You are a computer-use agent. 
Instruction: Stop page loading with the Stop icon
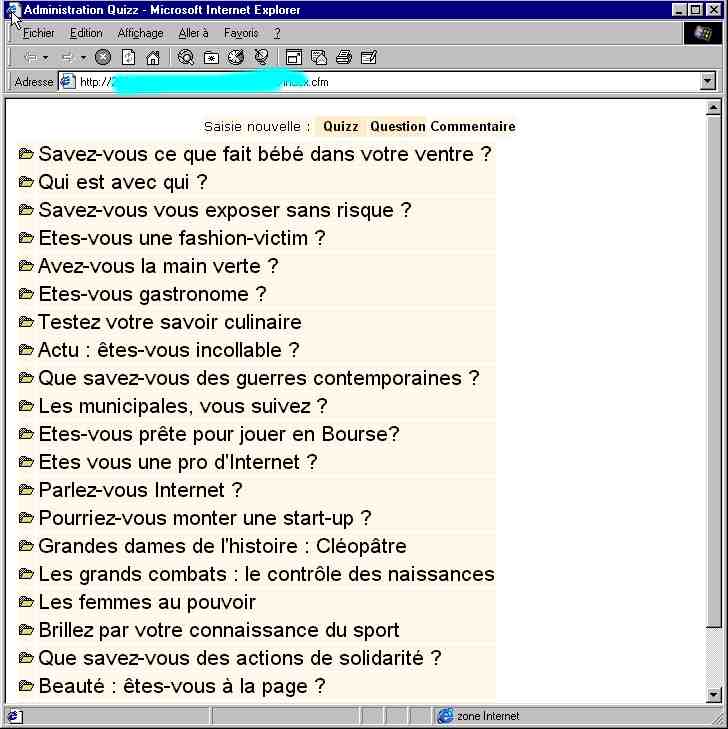coord(103,58)
